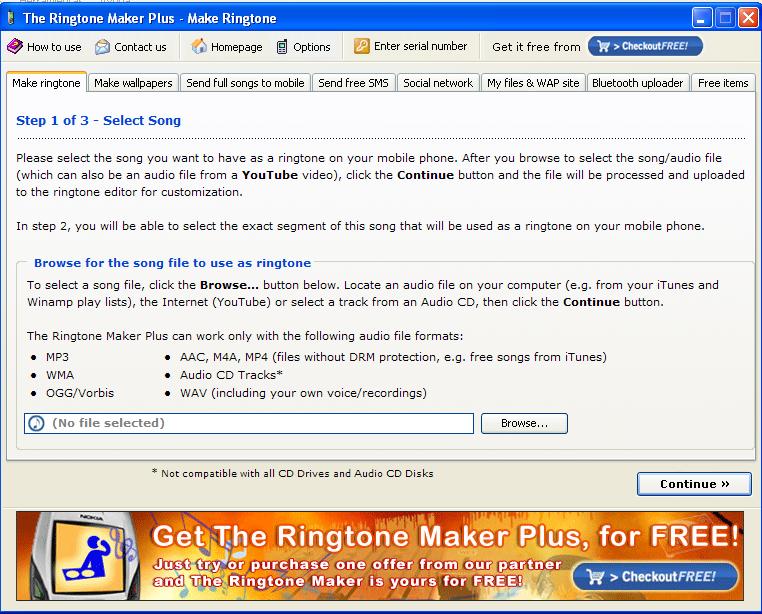Viewport: 762px width, 614px height.
Task: Choose Enter serial number
Action: [x=411, y=46]
